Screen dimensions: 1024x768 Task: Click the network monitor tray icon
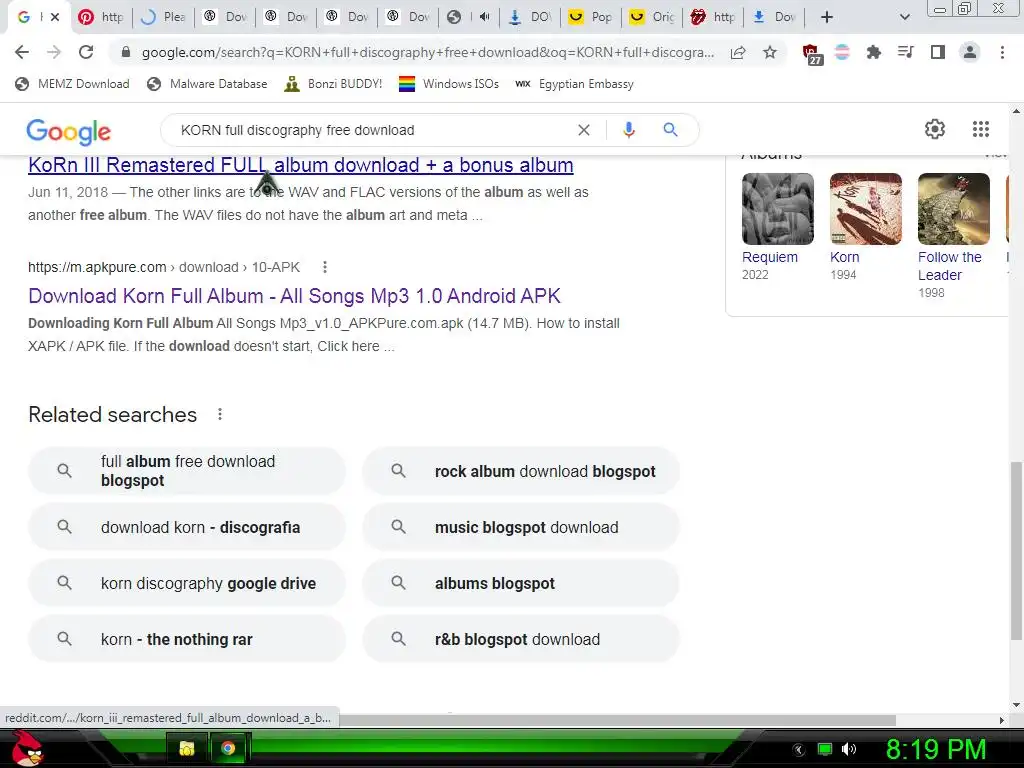825,749
